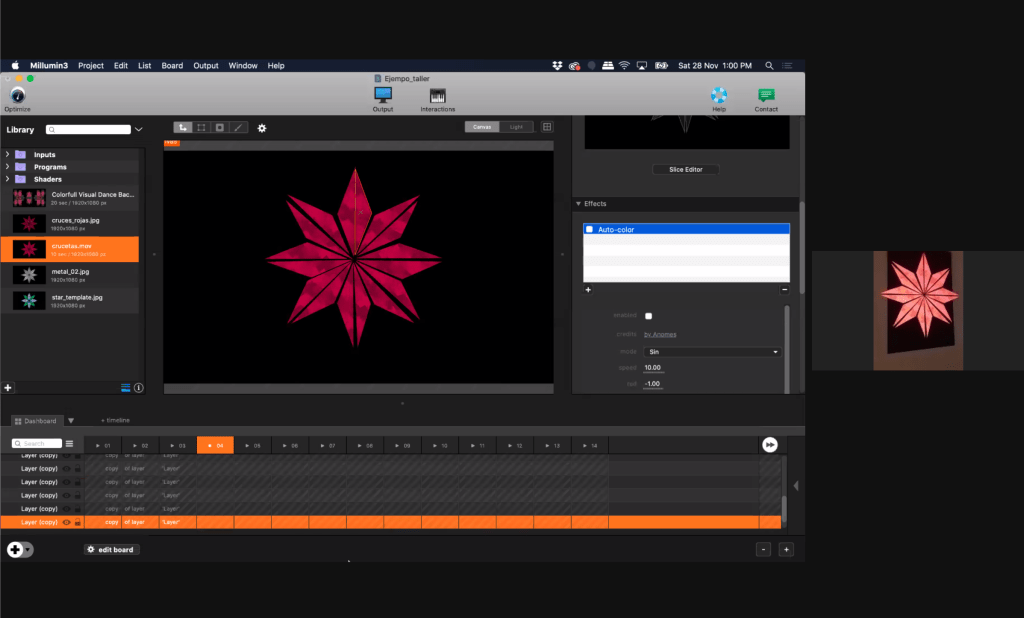1024x618 pixels.
Task: Open the Contact chat icon
Action: tap(766, 96)
